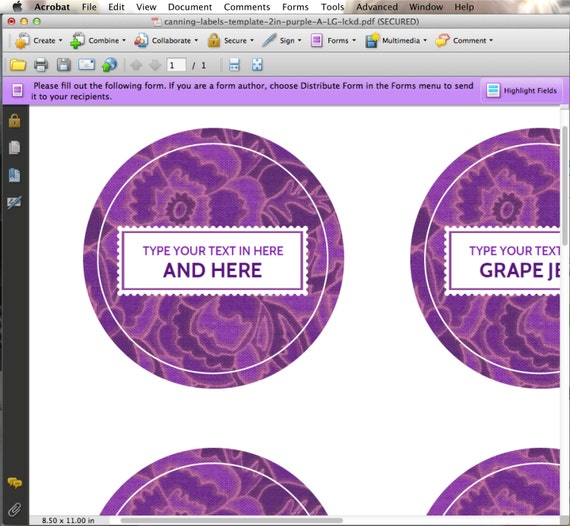Print the document with printer icon
This screenshot has height=526, width=570.
pyautogui.click(x=41, y=65)
